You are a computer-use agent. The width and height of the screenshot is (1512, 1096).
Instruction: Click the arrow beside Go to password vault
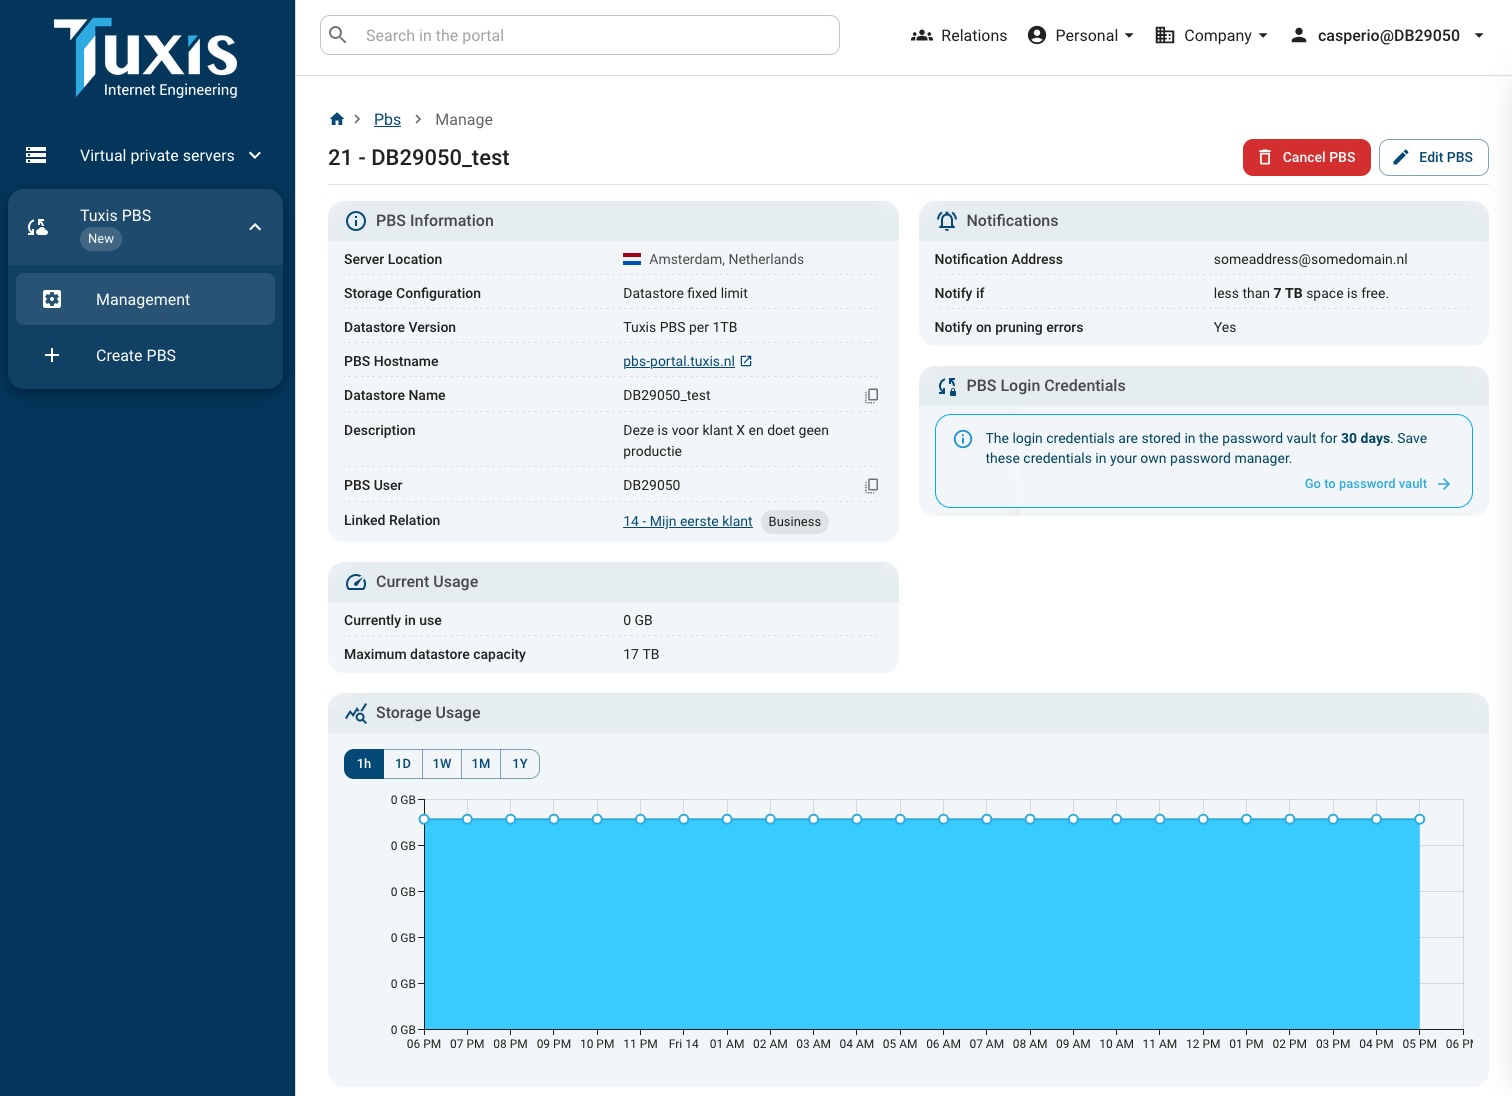coord(1444,484)
